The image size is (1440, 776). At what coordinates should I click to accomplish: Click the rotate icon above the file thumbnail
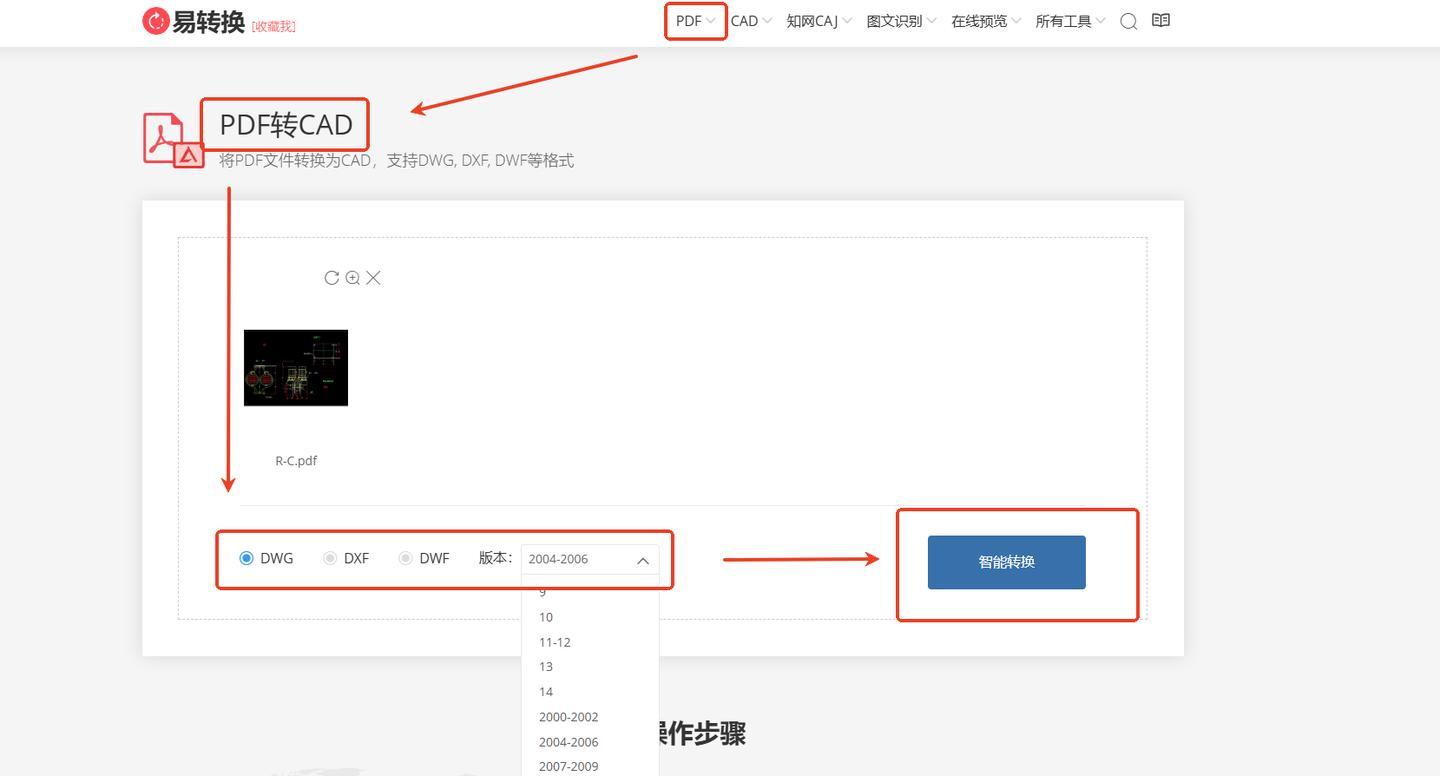tap(332, 278)
